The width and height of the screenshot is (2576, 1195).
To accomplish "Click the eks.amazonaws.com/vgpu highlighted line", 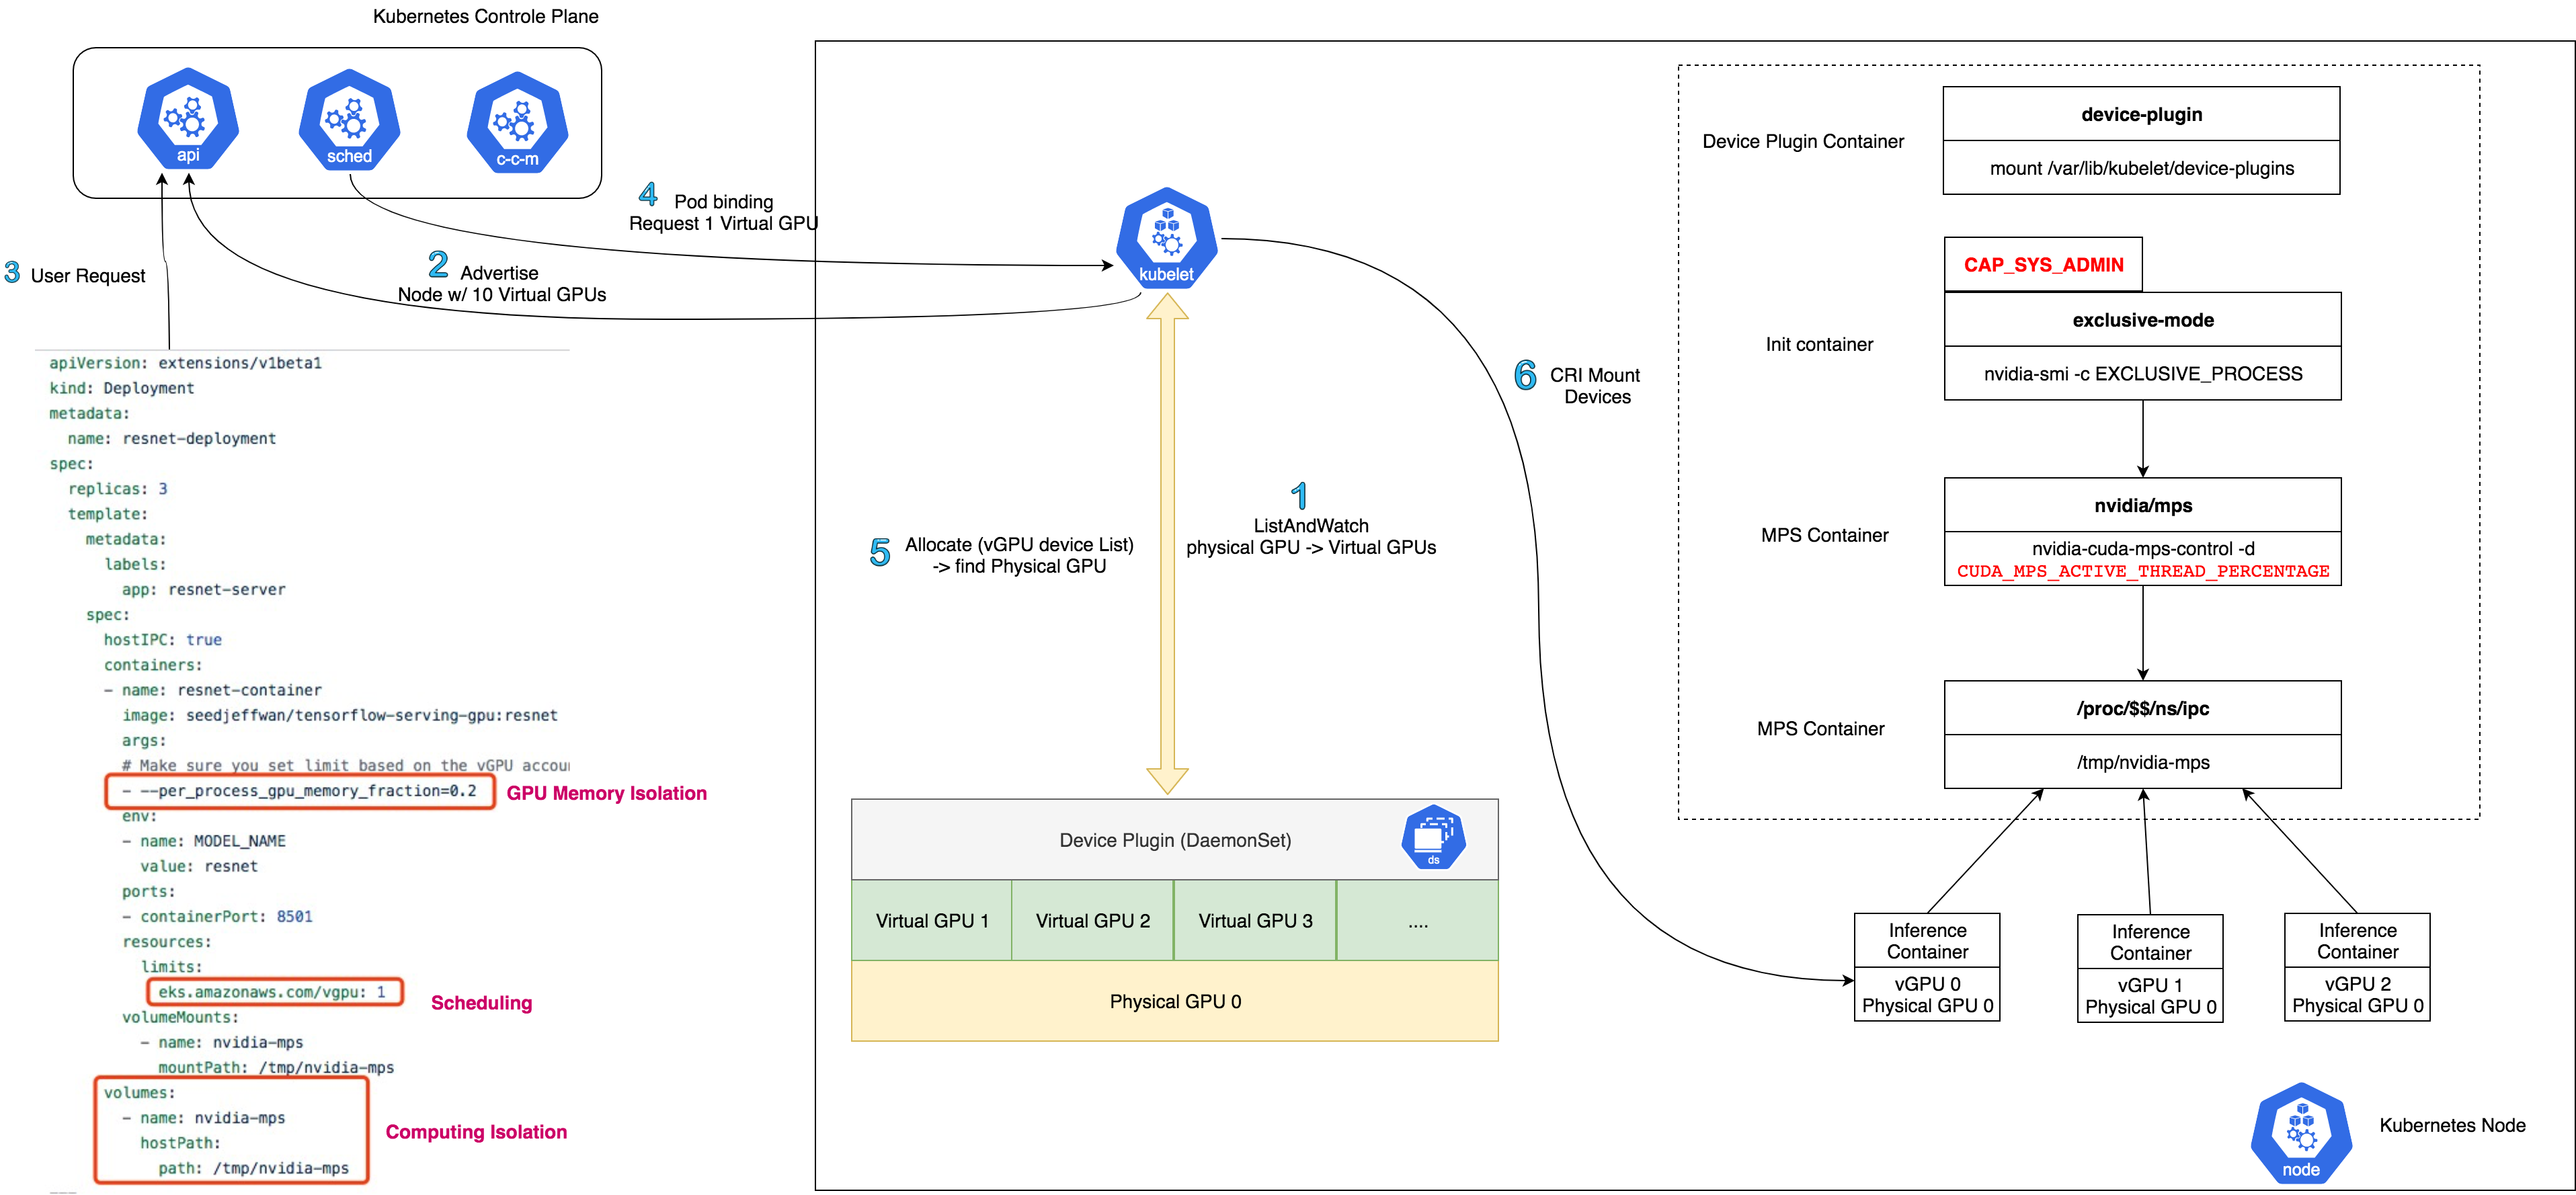I will (x=273, y=992).
